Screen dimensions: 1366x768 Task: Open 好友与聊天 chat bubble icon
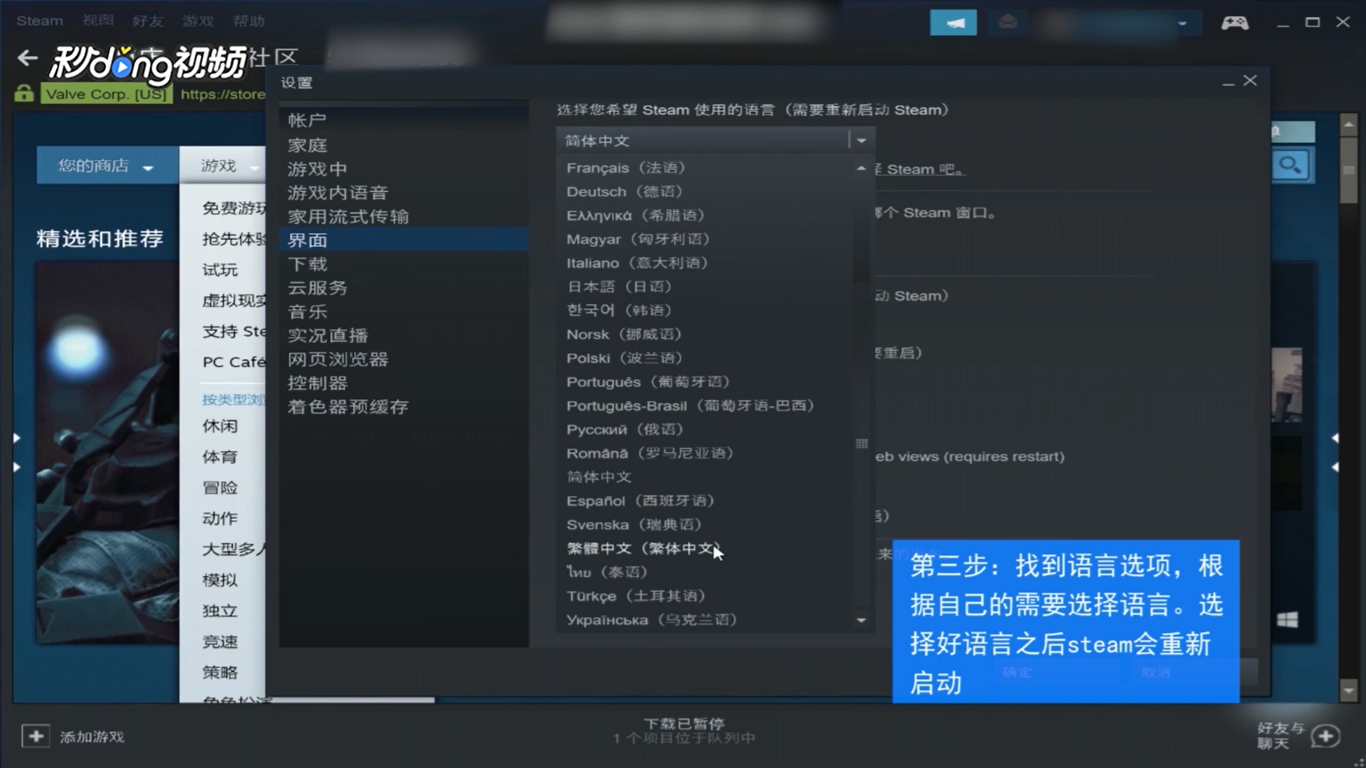coord(1325,733)
